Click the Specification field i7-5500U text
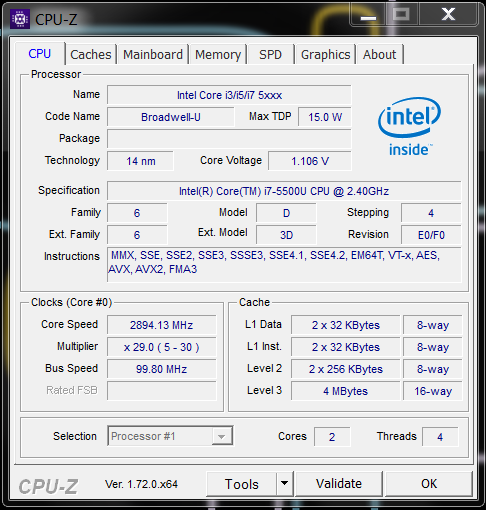This screenshot has width=486, height=510. click(284, 191)
